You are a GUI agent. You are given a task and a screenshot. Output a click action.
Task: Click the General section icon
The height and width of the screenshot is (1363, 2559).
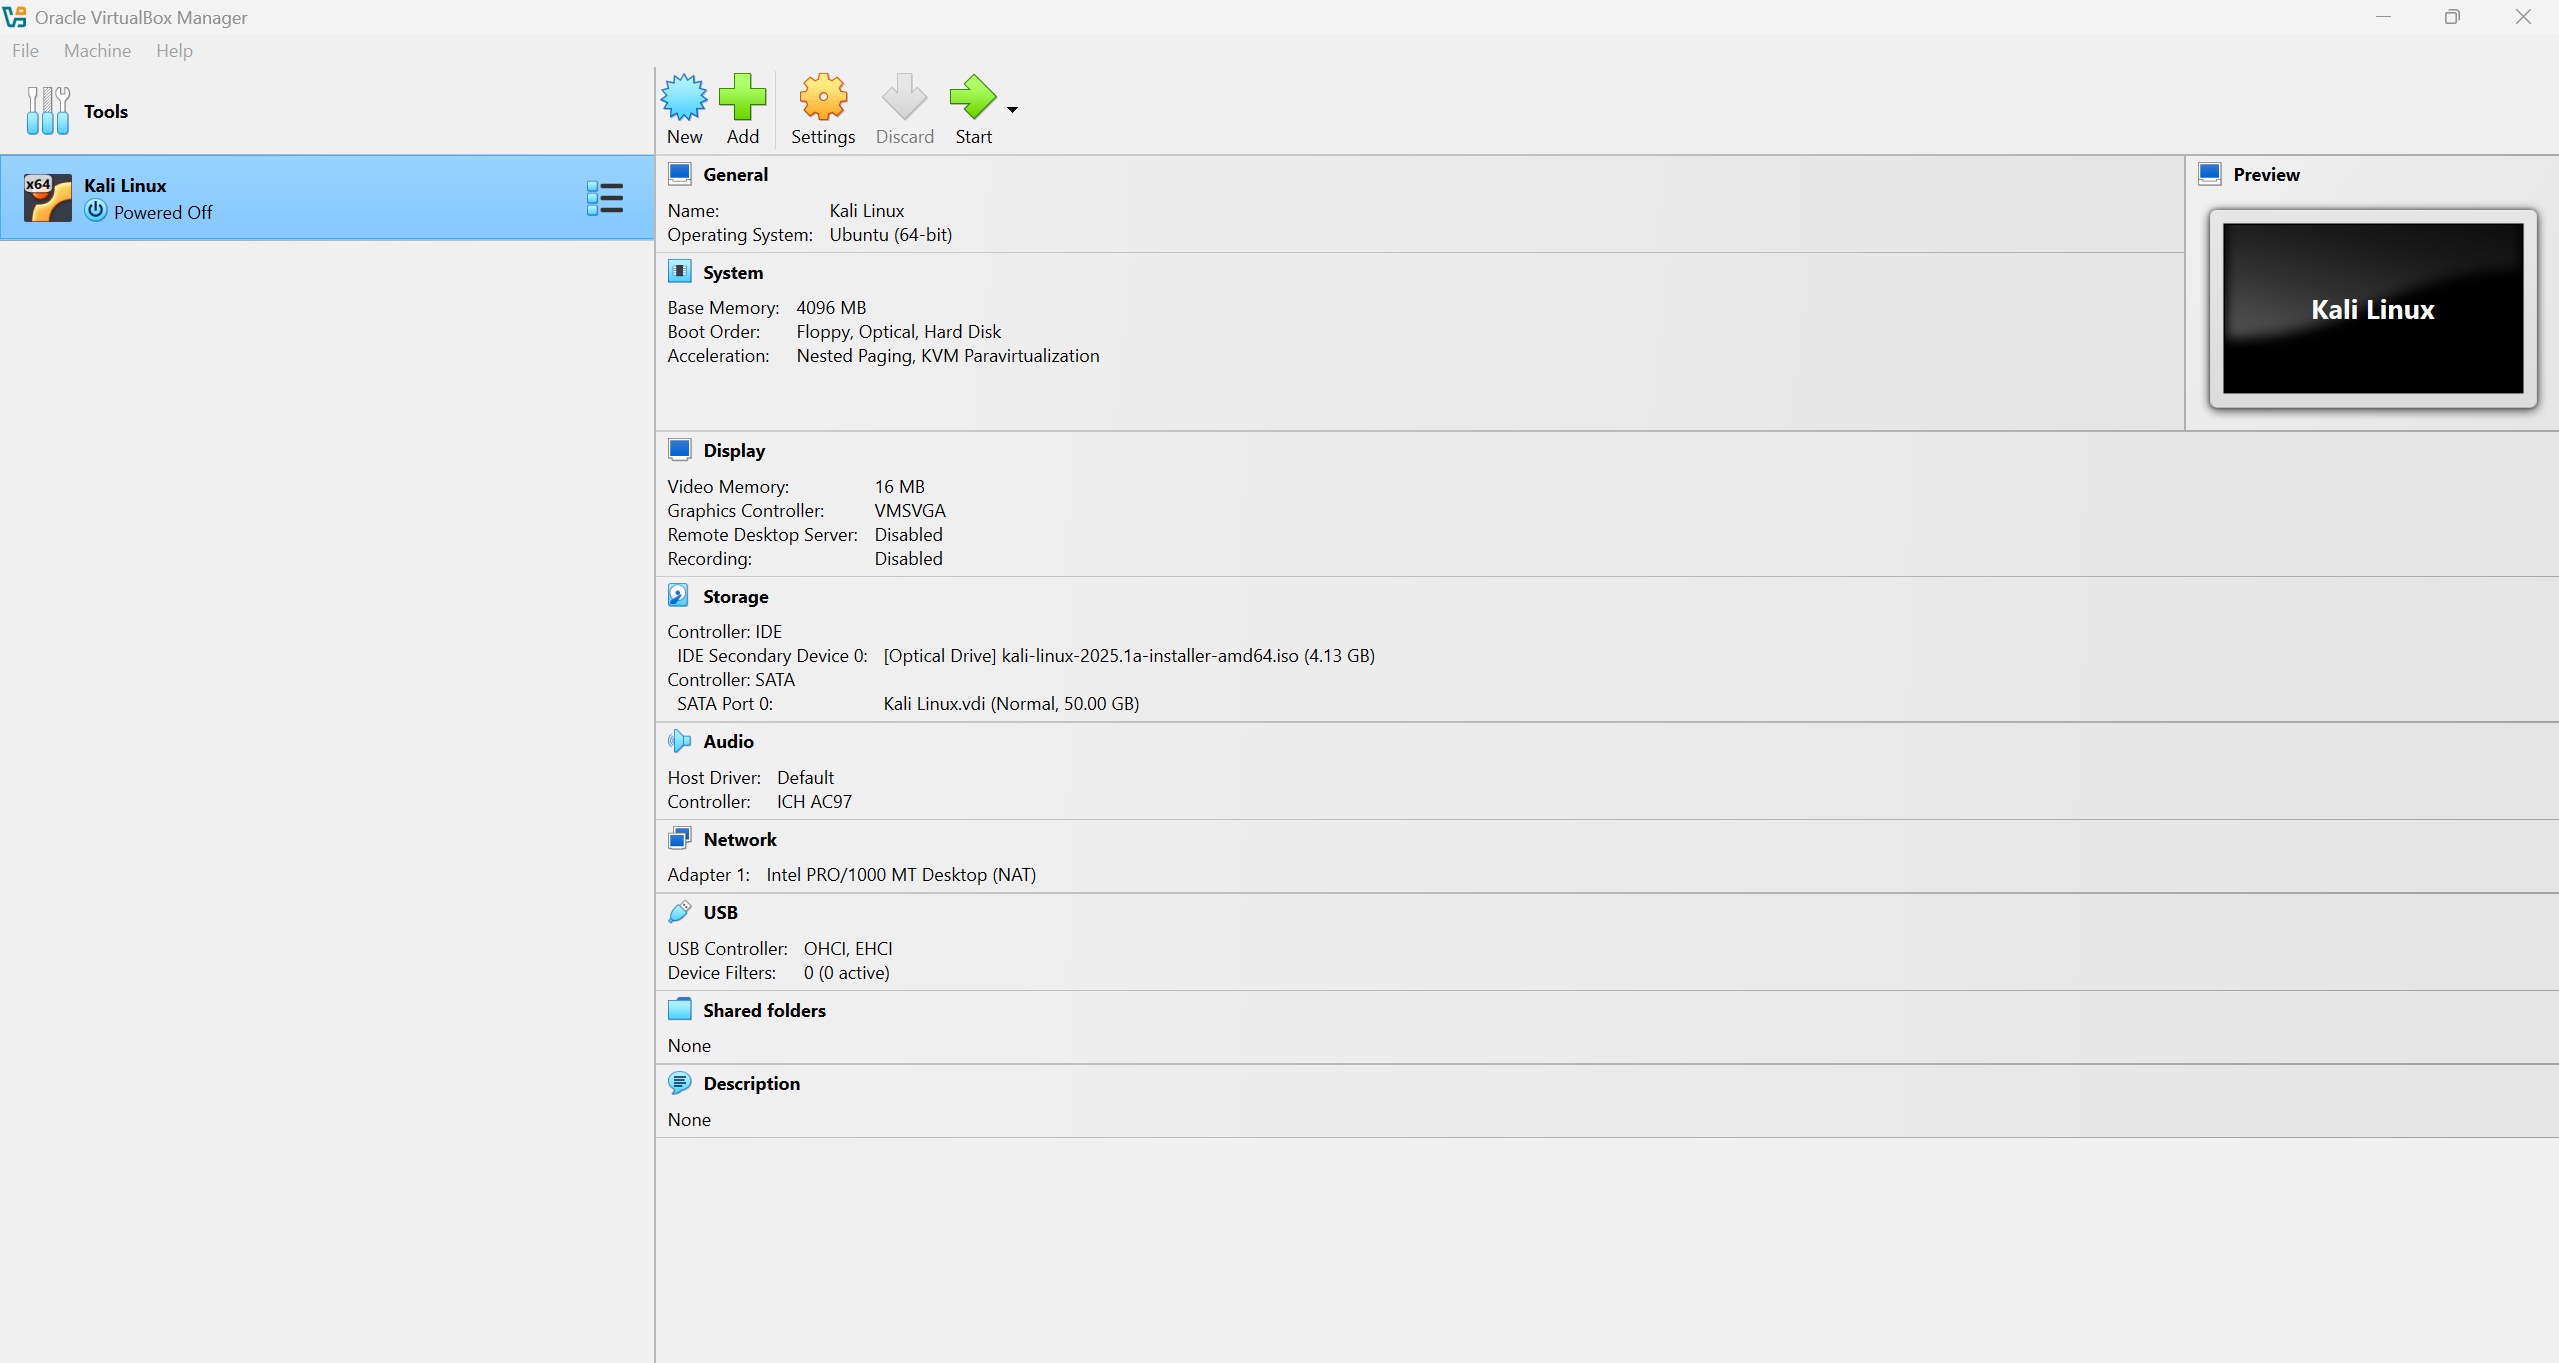click(679, 173)
